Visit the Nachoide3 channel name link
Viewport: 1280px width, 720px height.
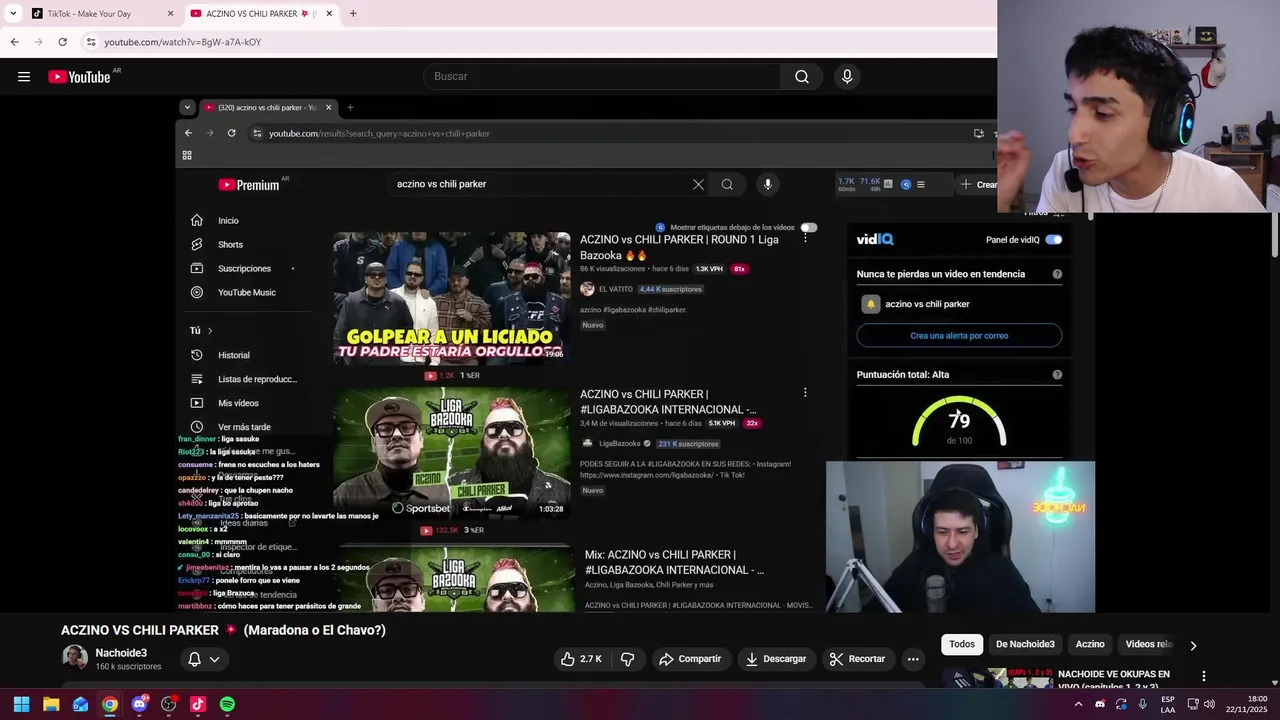click(x=121, y=653)
